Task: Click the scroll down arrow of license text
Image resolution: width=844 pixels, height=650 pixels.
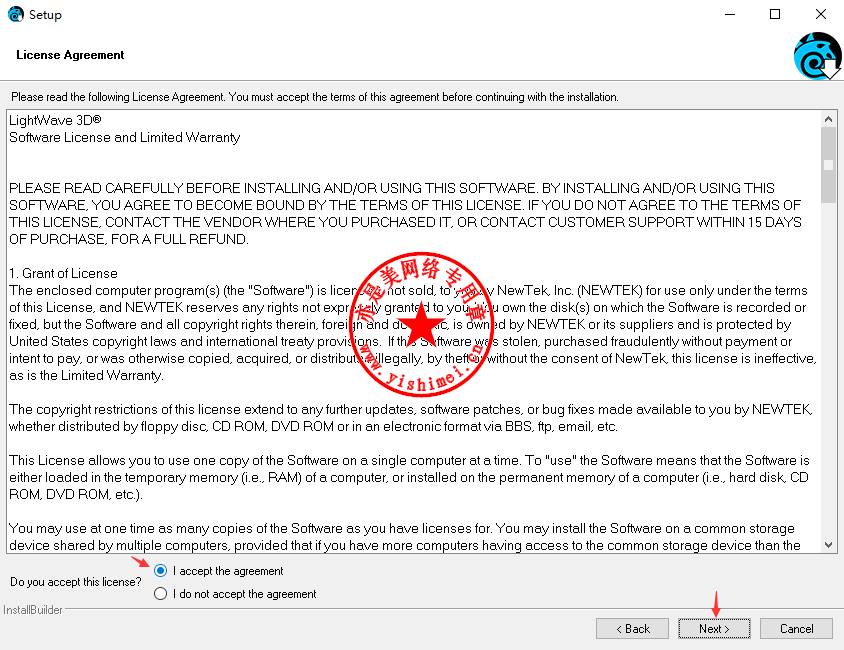Action: [828, 545]
